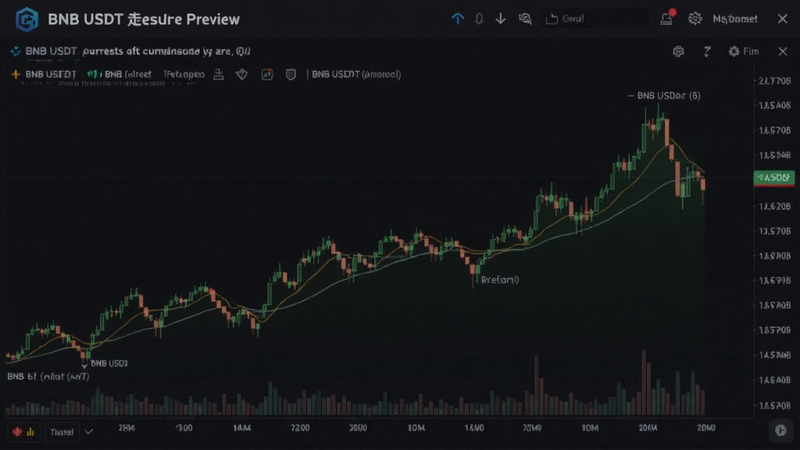Click the bell icon beside the up arrow
The height and width of the screenshot is (450, 800).
[x=479, y=19]
